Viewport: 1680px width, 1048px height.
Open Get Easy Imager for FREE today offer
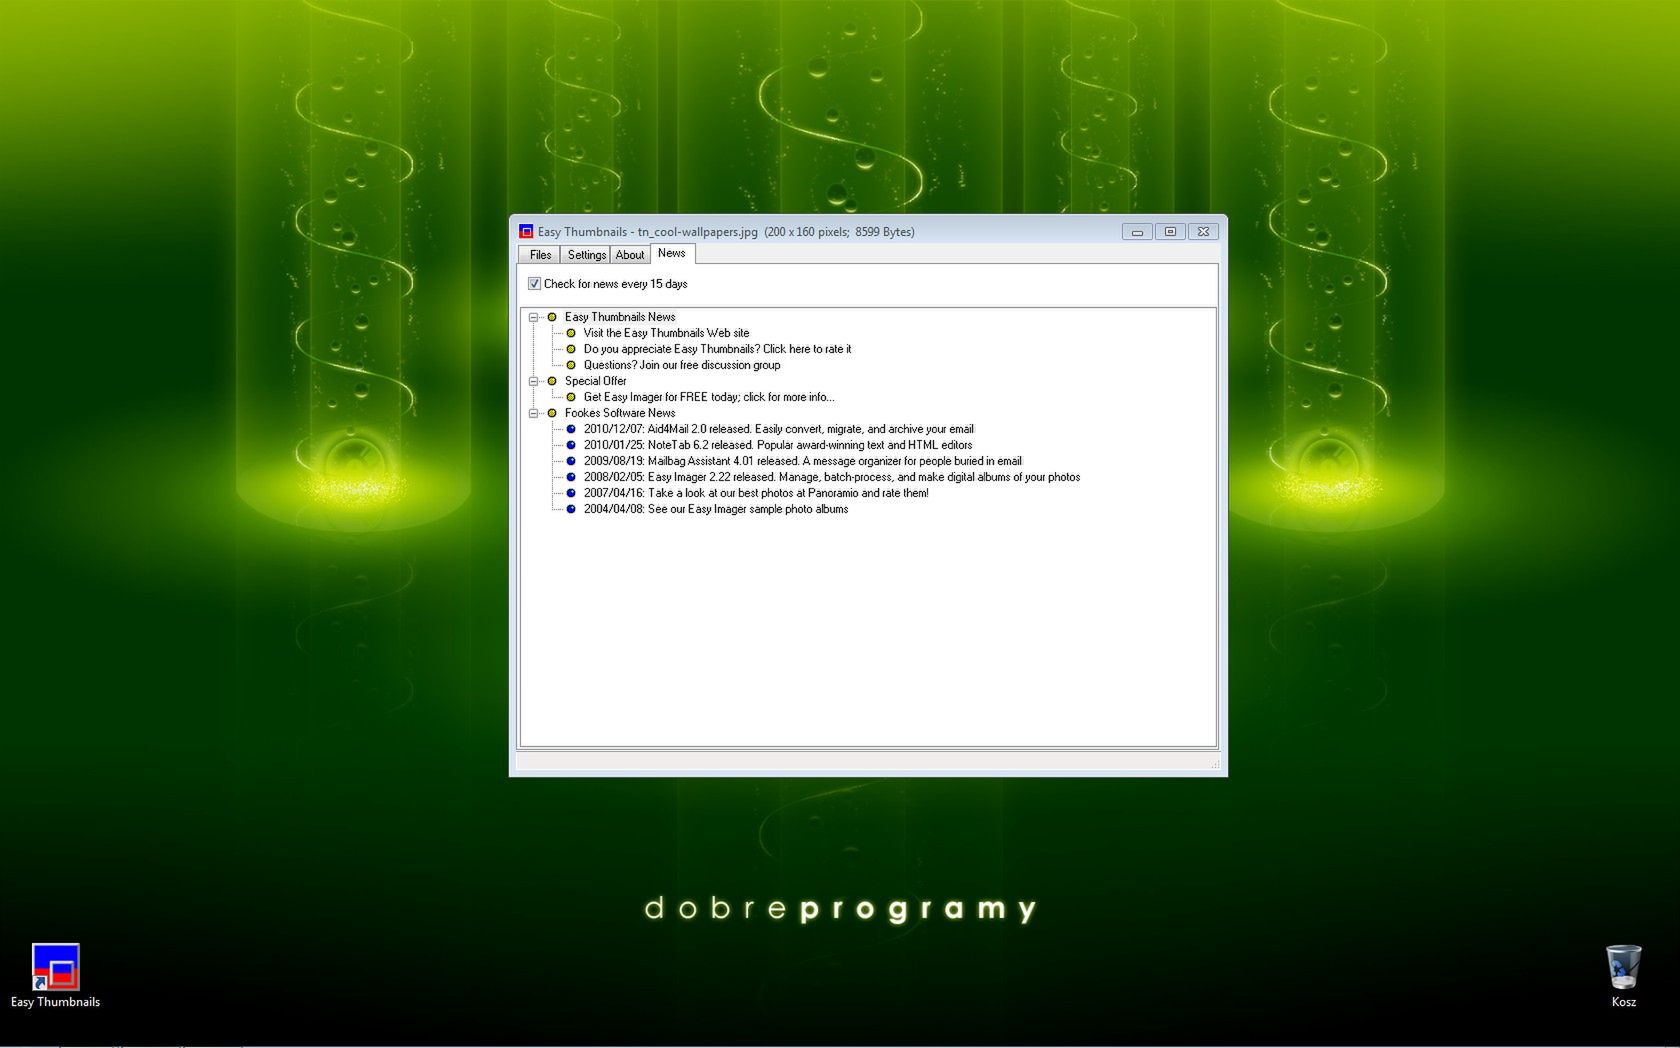point(709,397)
